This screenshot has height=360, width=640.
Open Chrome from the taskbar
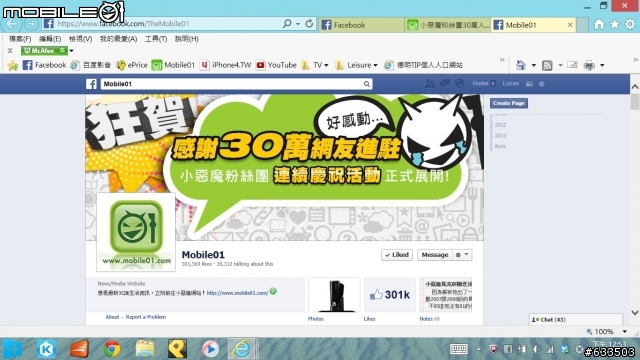point(111,349)
